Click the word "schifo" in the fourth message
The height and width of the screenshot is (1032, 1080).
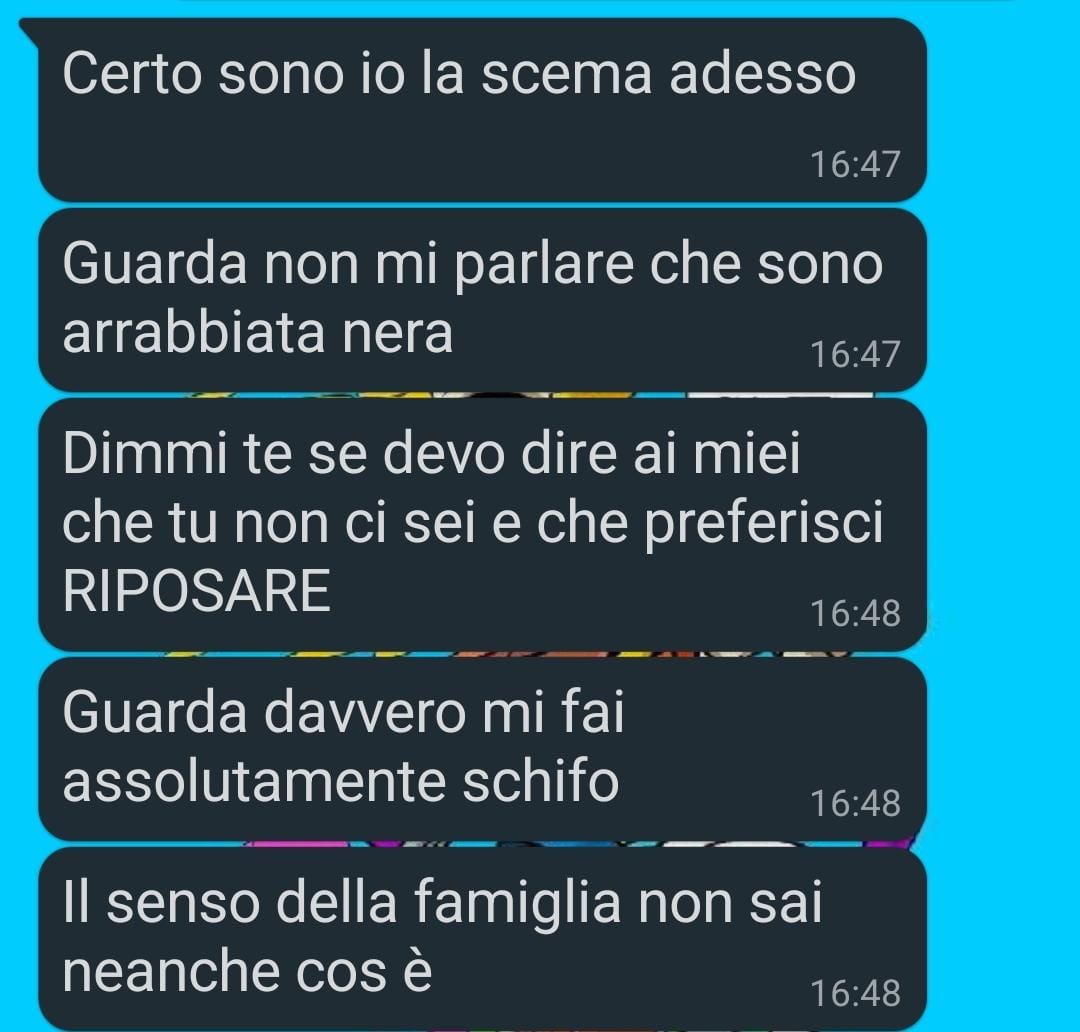540,781
